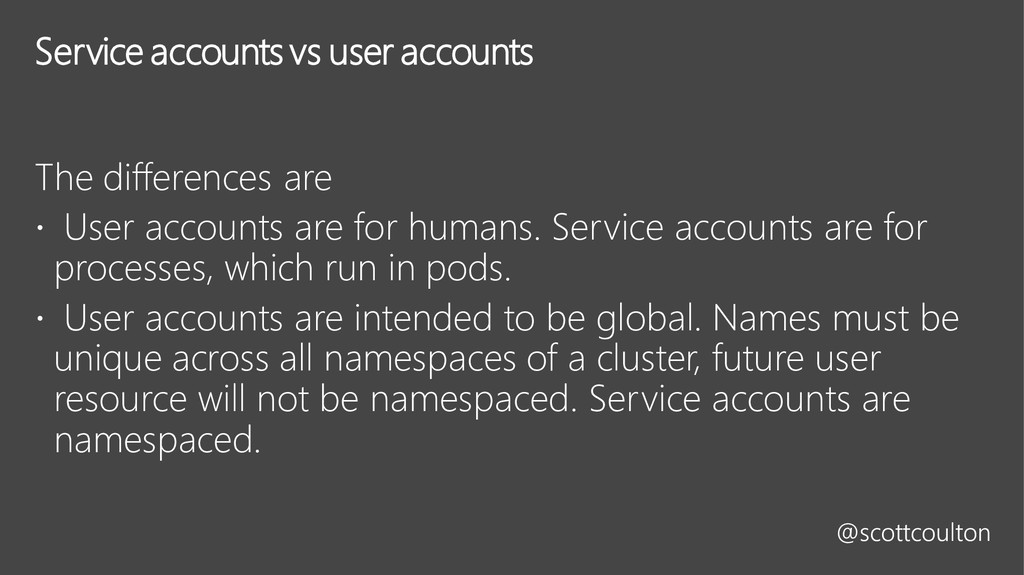Image resolution: width=1024 pixels, height=575 pixels.
Task: Click the second bullet point marker
Action: (x=40, y=320)
